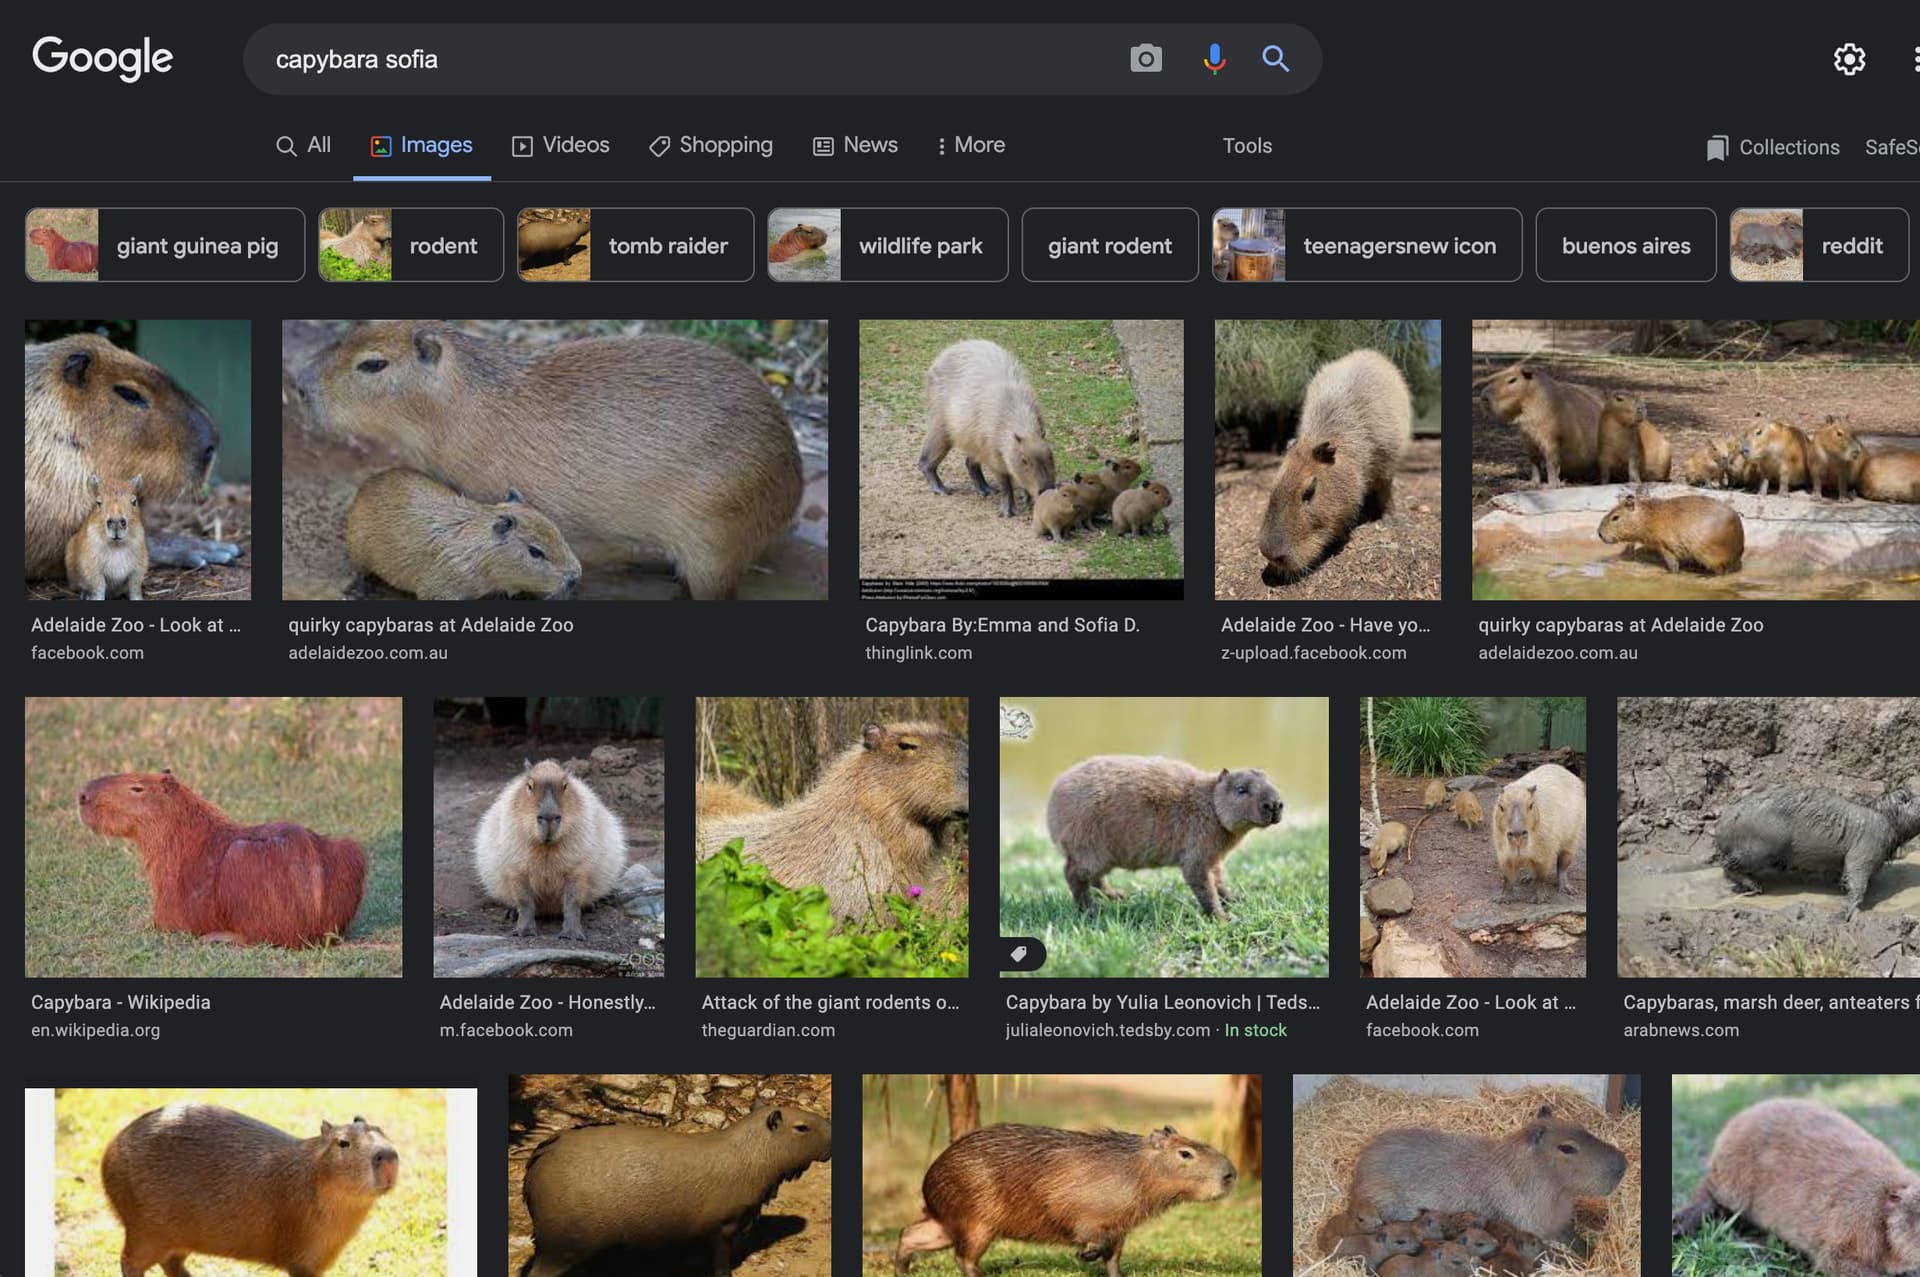Click the microphone voice search icon
Screen dimensions: 1920x1277
(x=1214, y=59)
